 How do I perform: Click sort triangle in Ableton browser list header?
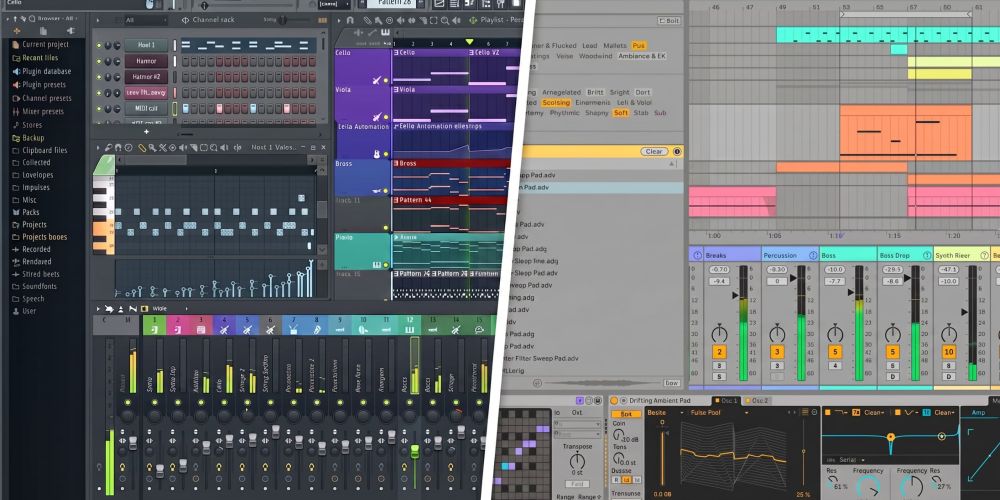(x=671, y=163)
